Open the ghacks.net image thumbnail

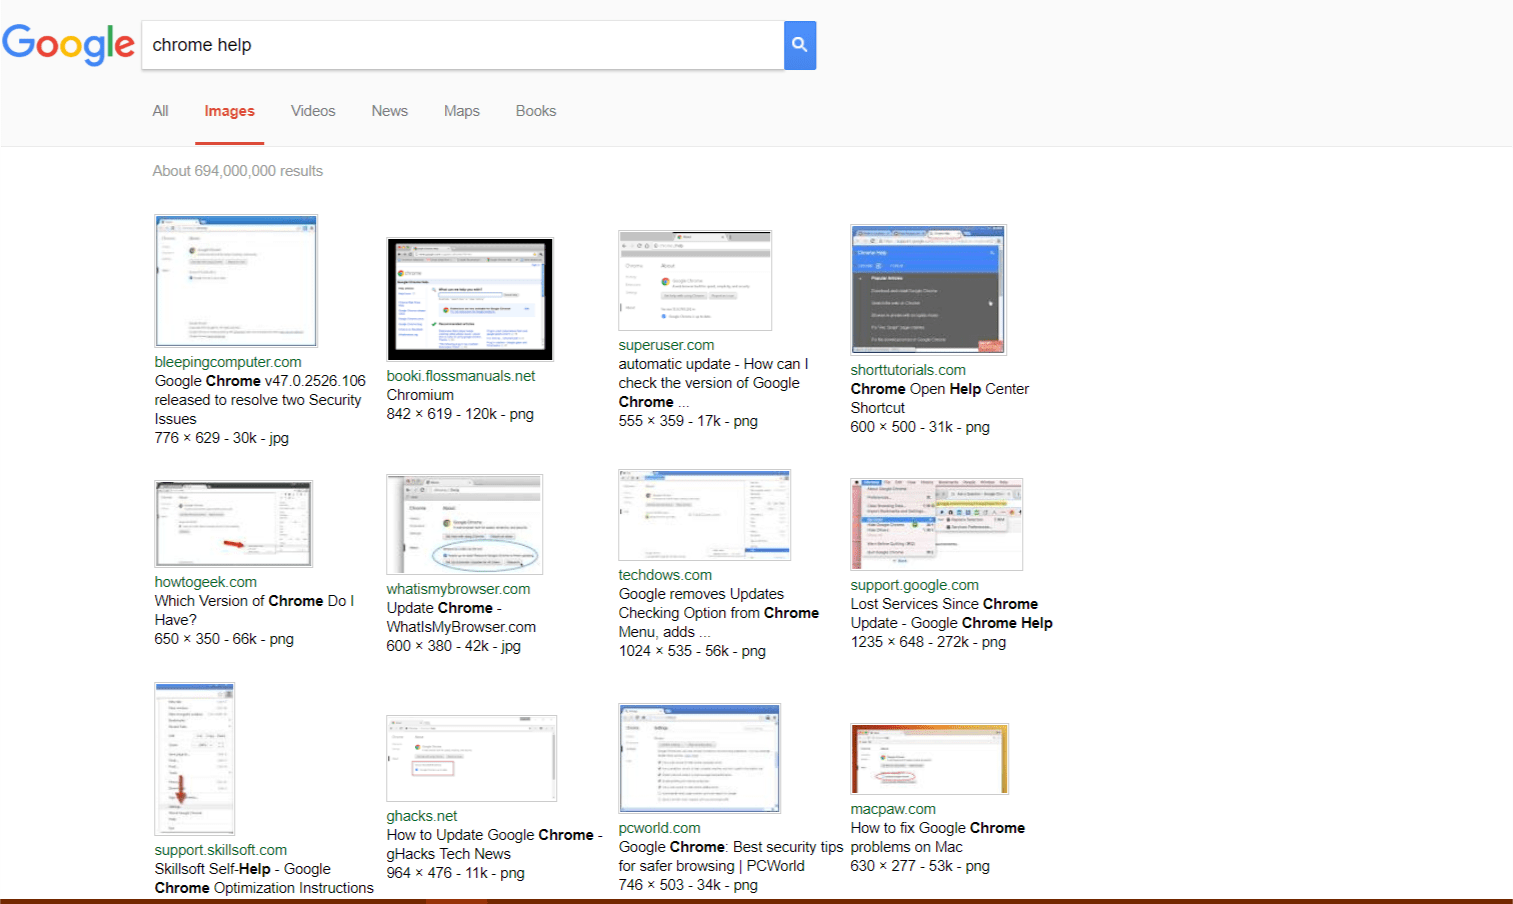472,759
